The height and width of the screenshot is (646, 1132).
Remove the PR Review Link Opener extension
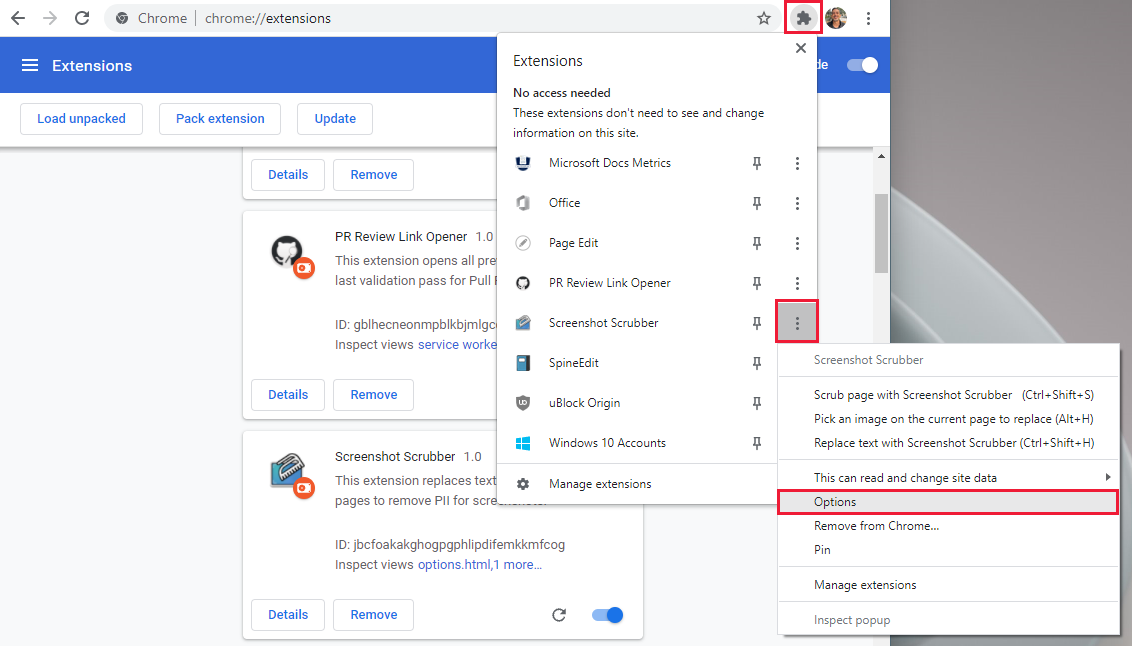[373, 395]
